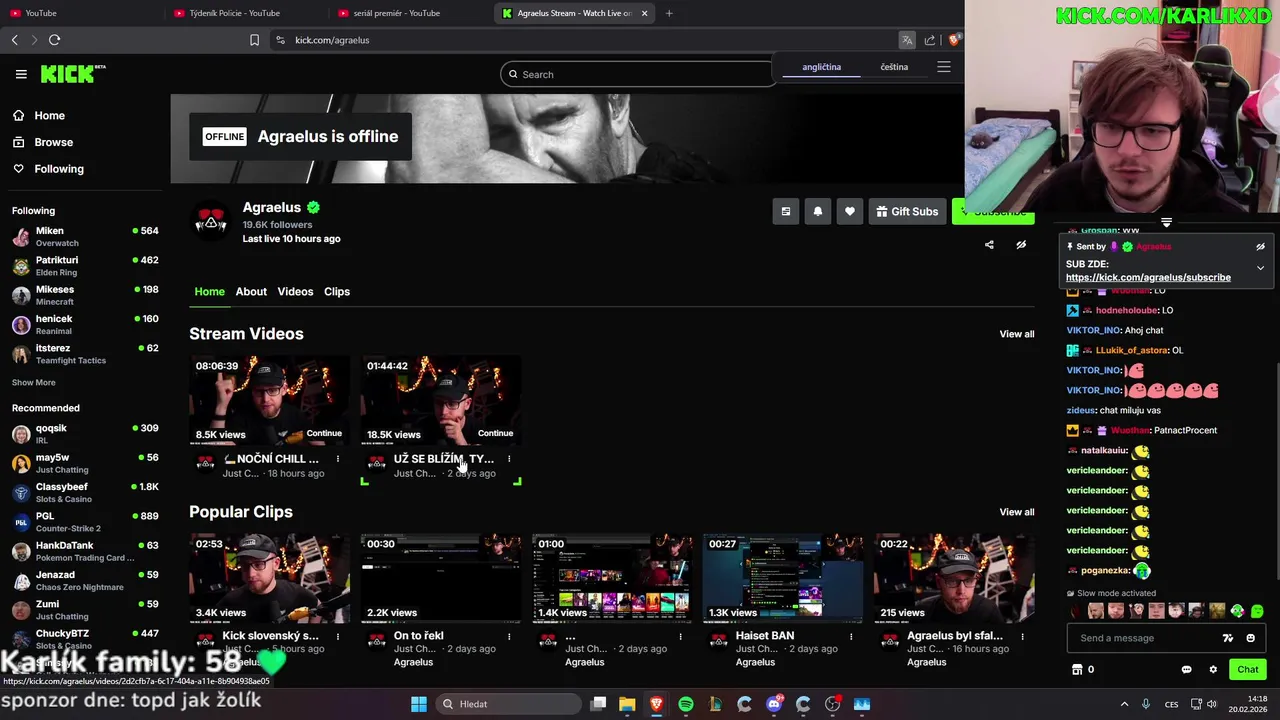Screen dimensions: 1280x720
Task: Open 7TV emotes in chat input
Action: coord(1228,638)
